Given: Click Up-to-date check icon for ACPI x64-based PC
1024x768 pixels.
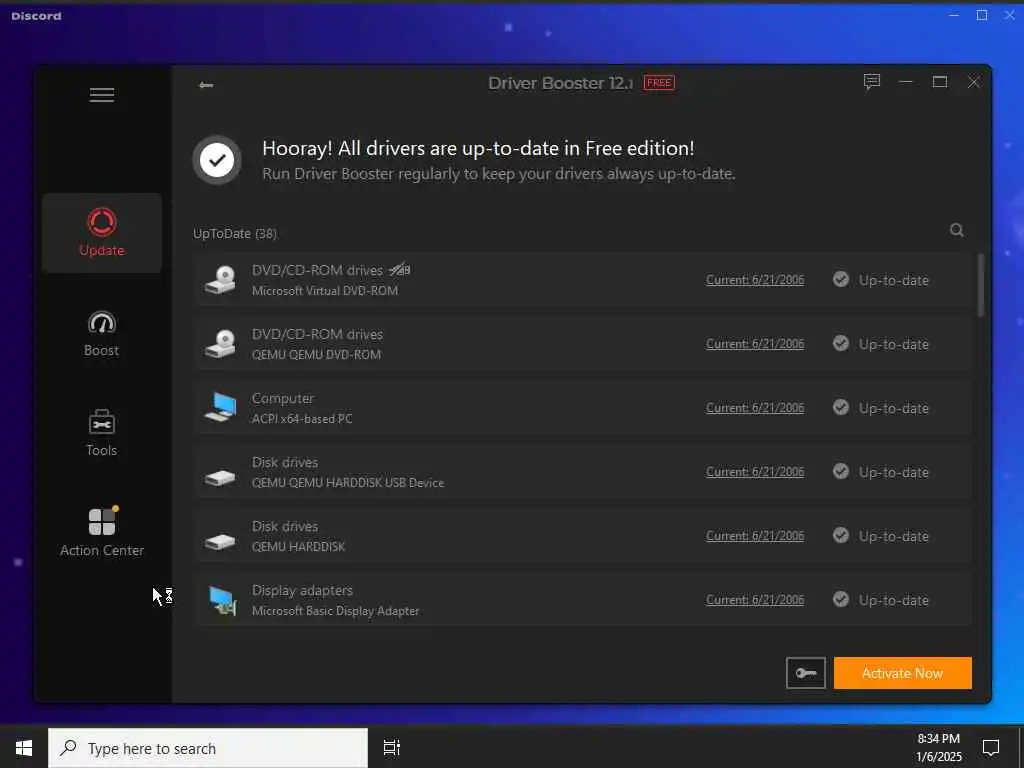Looking at the screenshot, I should pos(841,408).
